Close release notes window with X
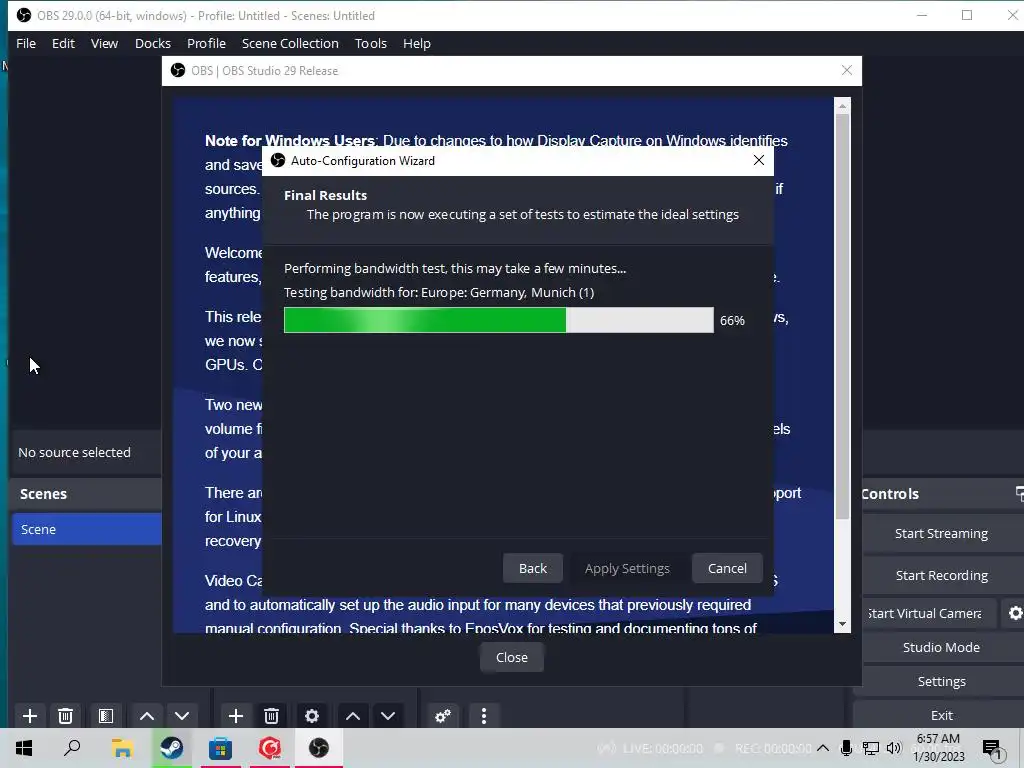Screen dimensions: 1024x768 pos(847,71)
